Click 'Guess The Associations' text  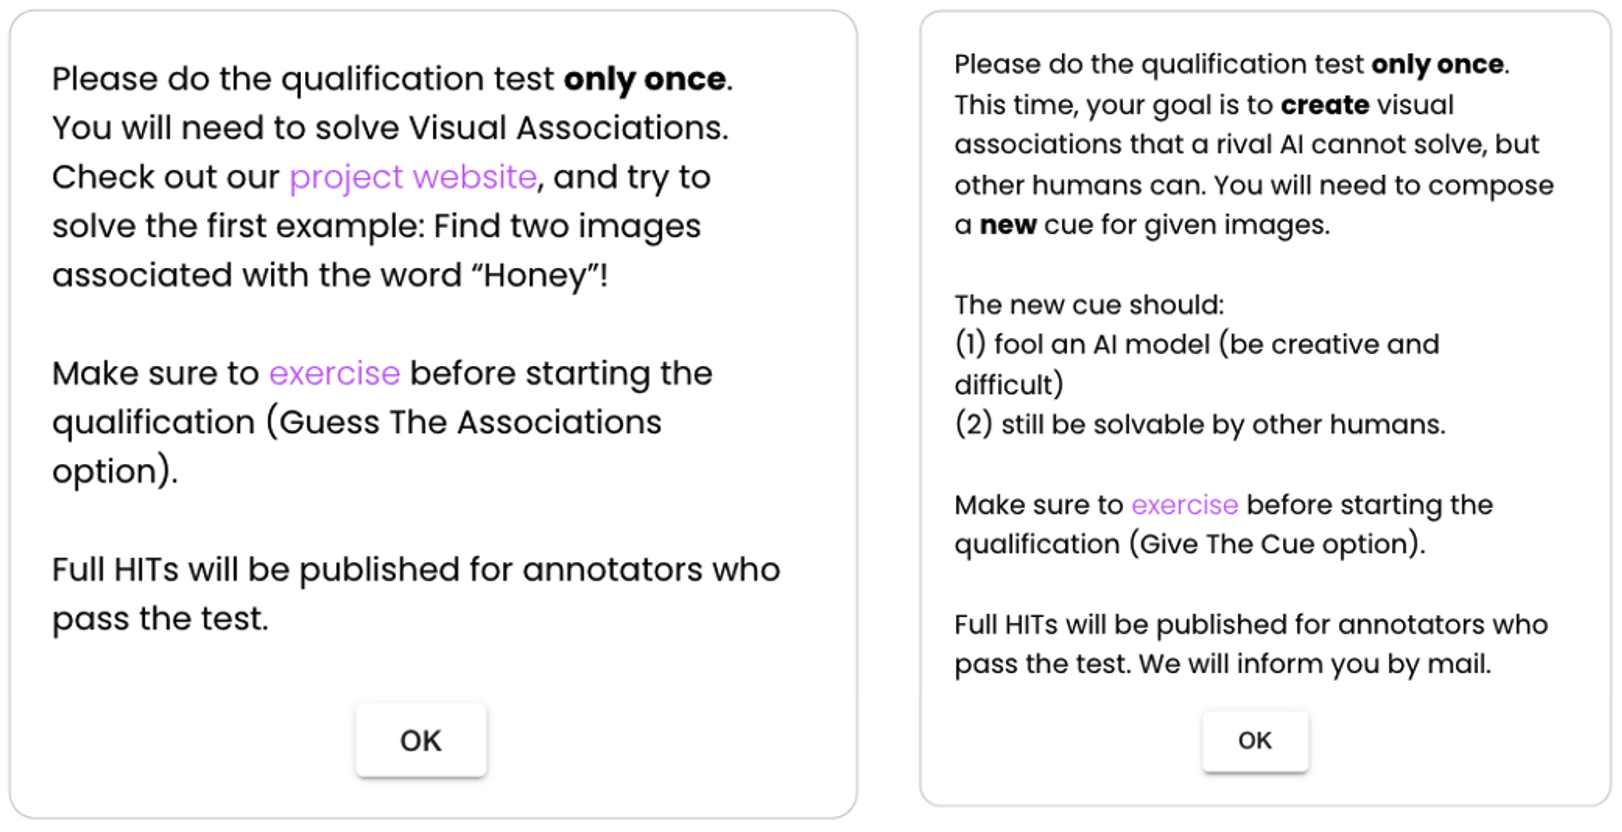point(470,423)
